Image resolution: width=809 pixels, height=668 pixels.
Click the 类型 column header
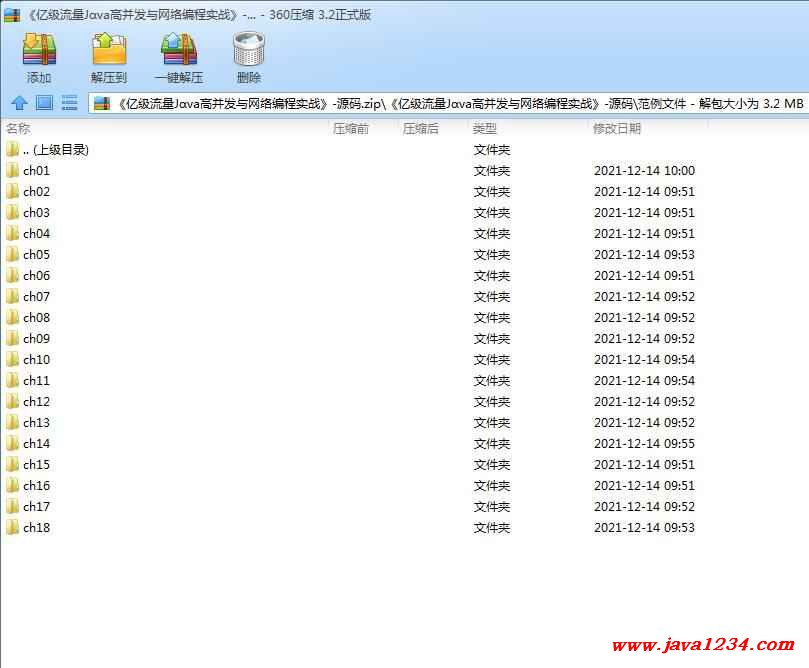pos(484,129)
